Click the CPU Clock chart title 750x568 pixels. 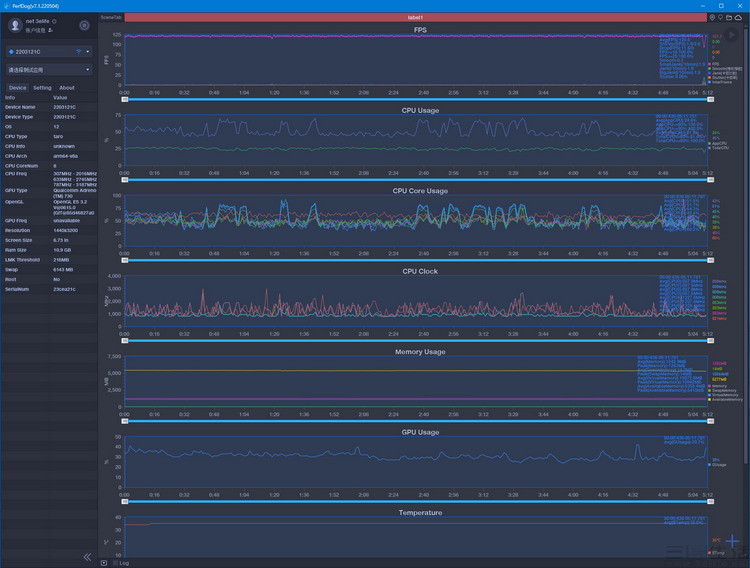tap(420, 271)
